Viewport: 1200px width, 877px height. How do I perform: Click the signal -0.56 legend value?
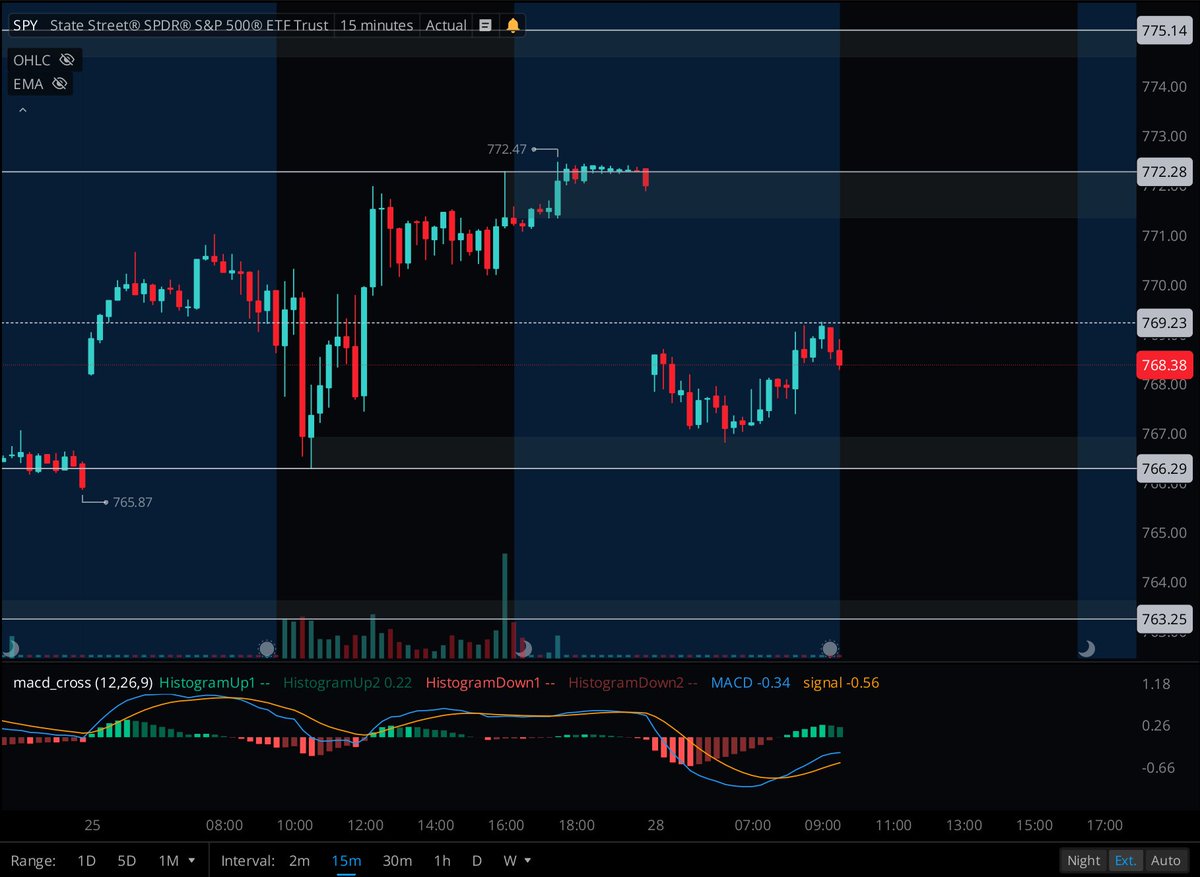click(839, 683)
